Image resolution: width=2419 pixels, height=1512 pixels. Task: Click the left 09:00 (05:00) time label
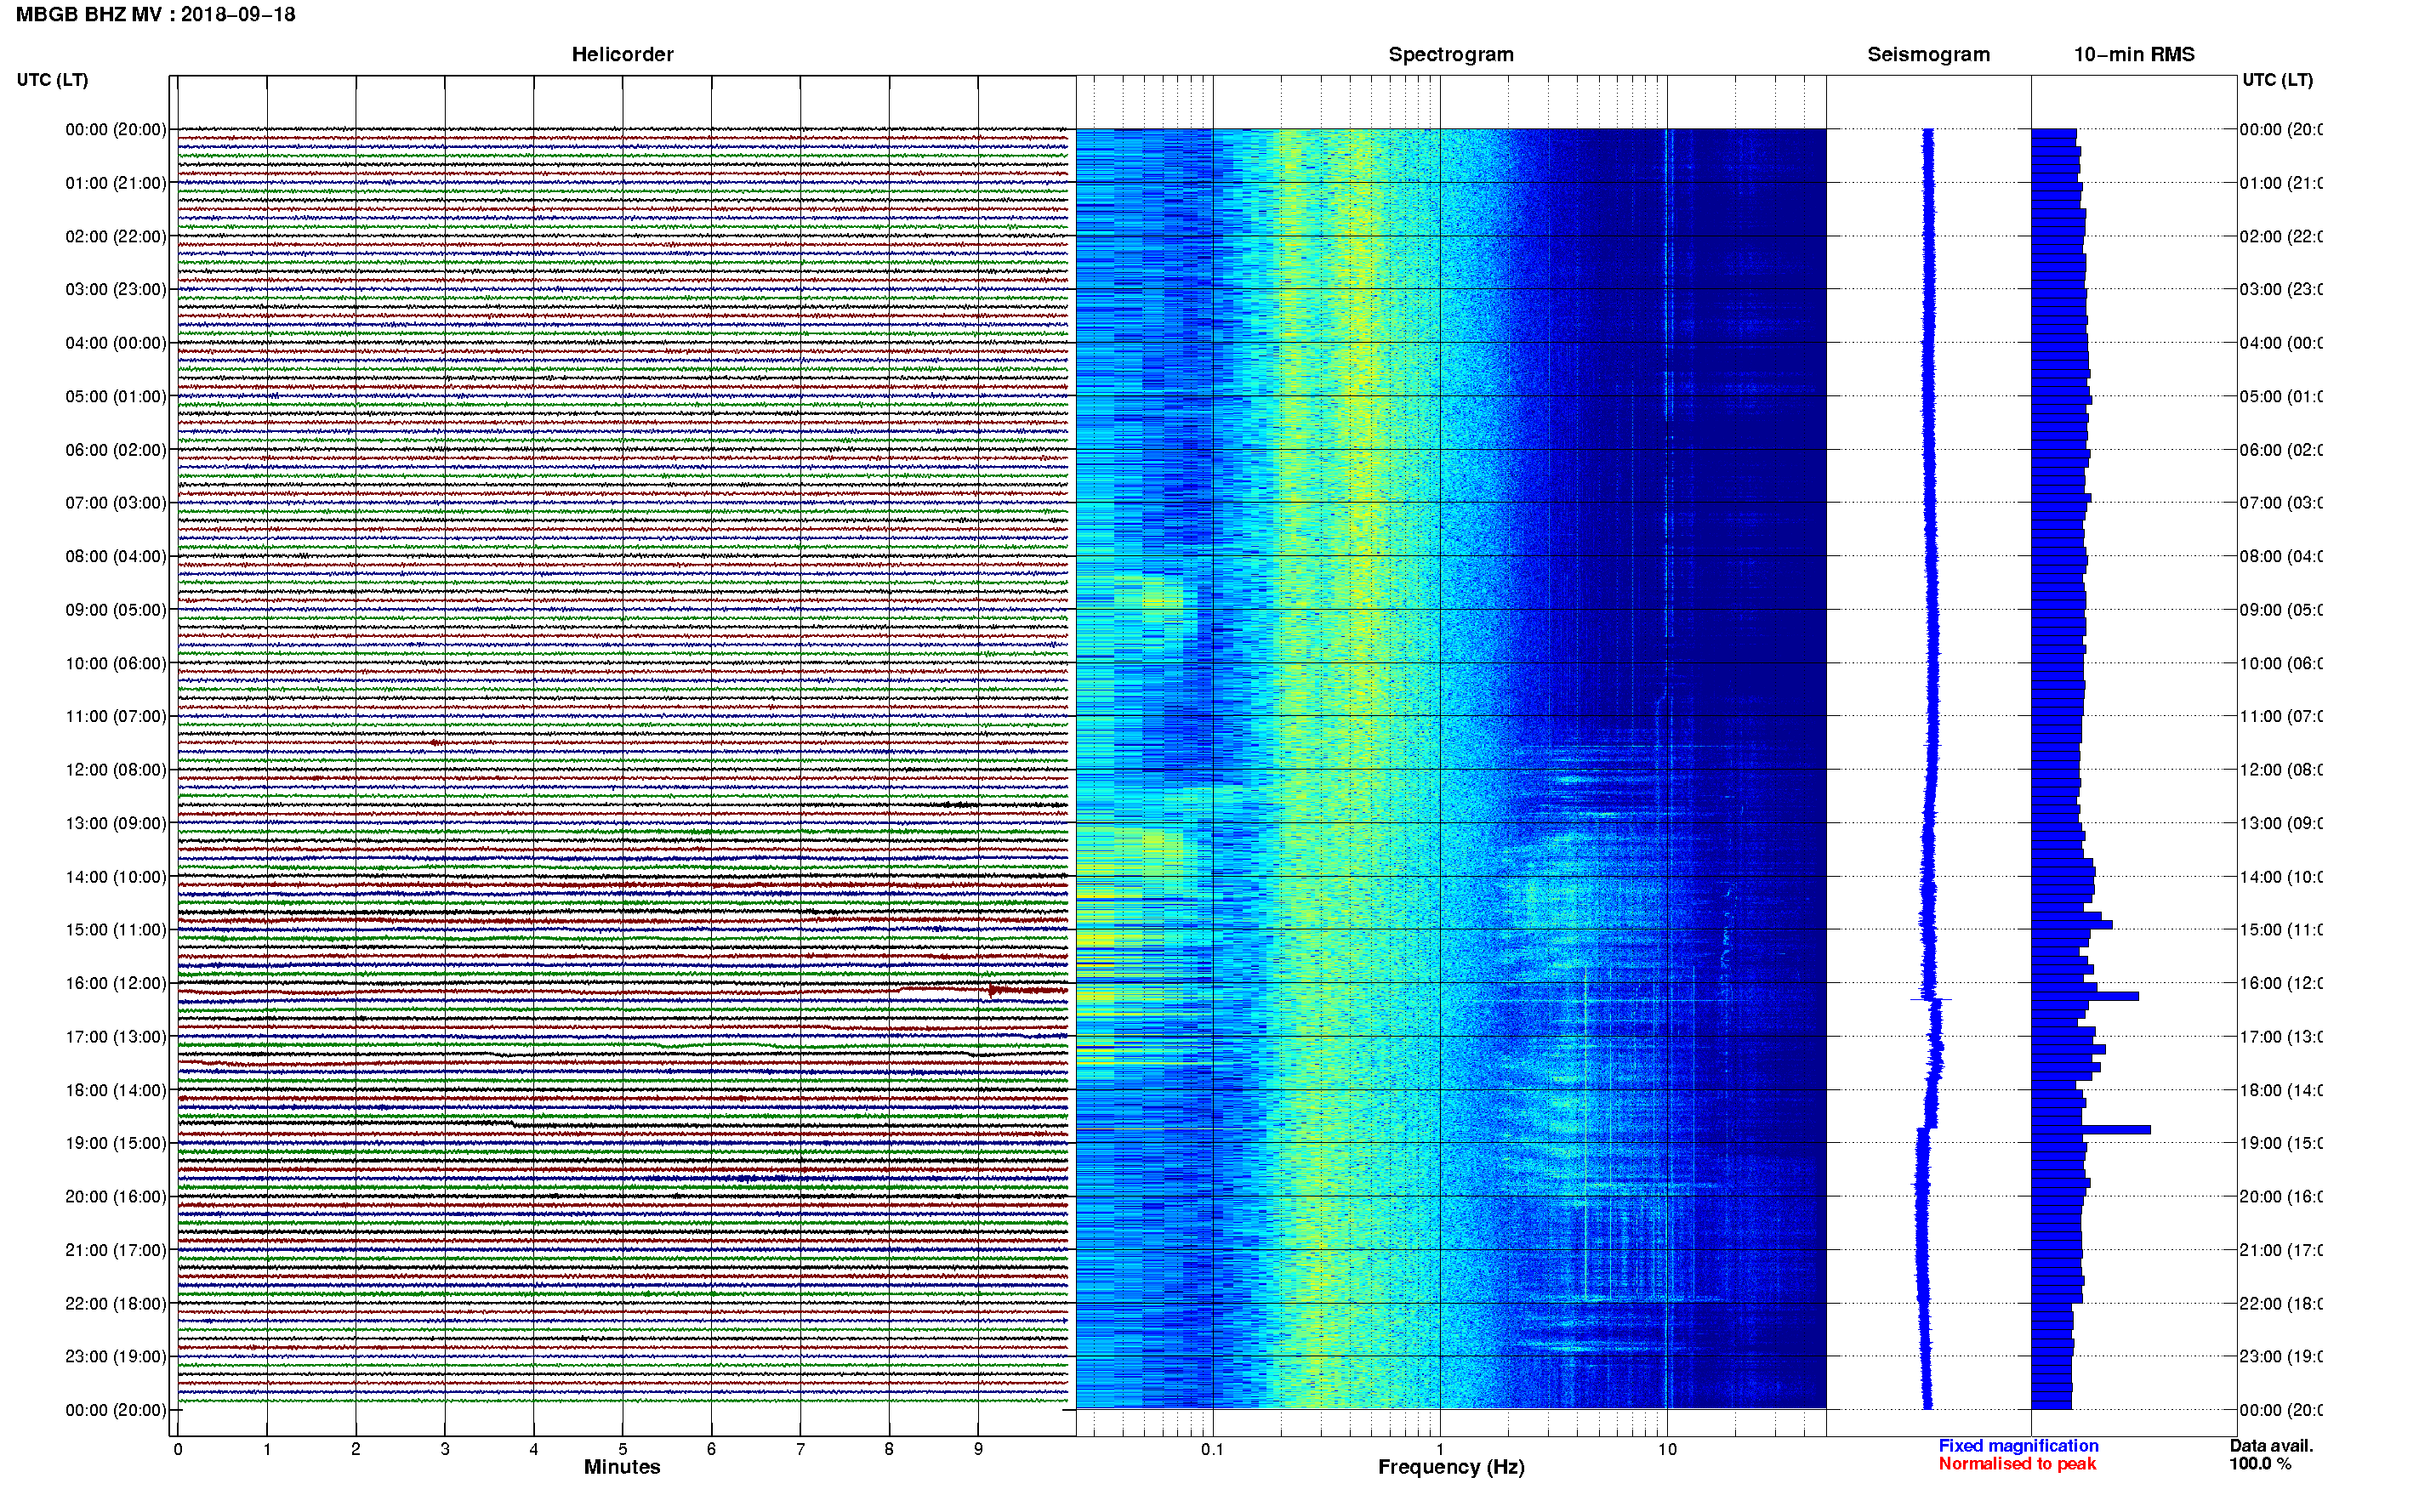point(116,610)
